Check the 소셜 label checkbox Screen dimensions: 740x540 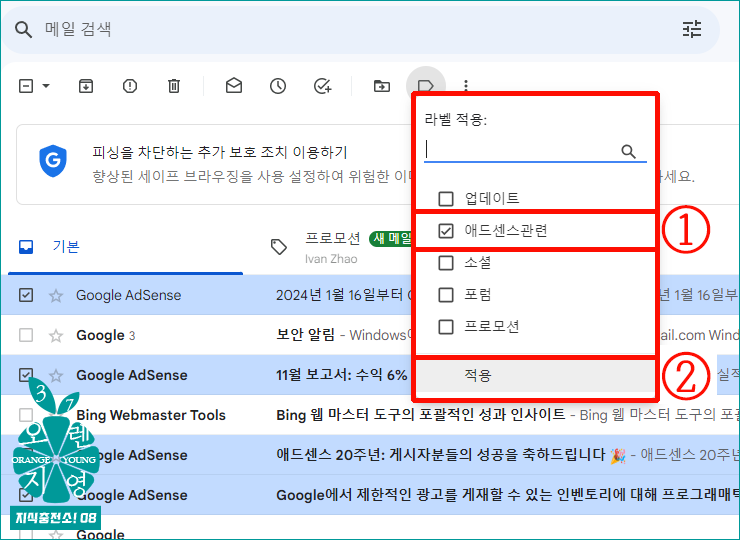pos(446,263)
